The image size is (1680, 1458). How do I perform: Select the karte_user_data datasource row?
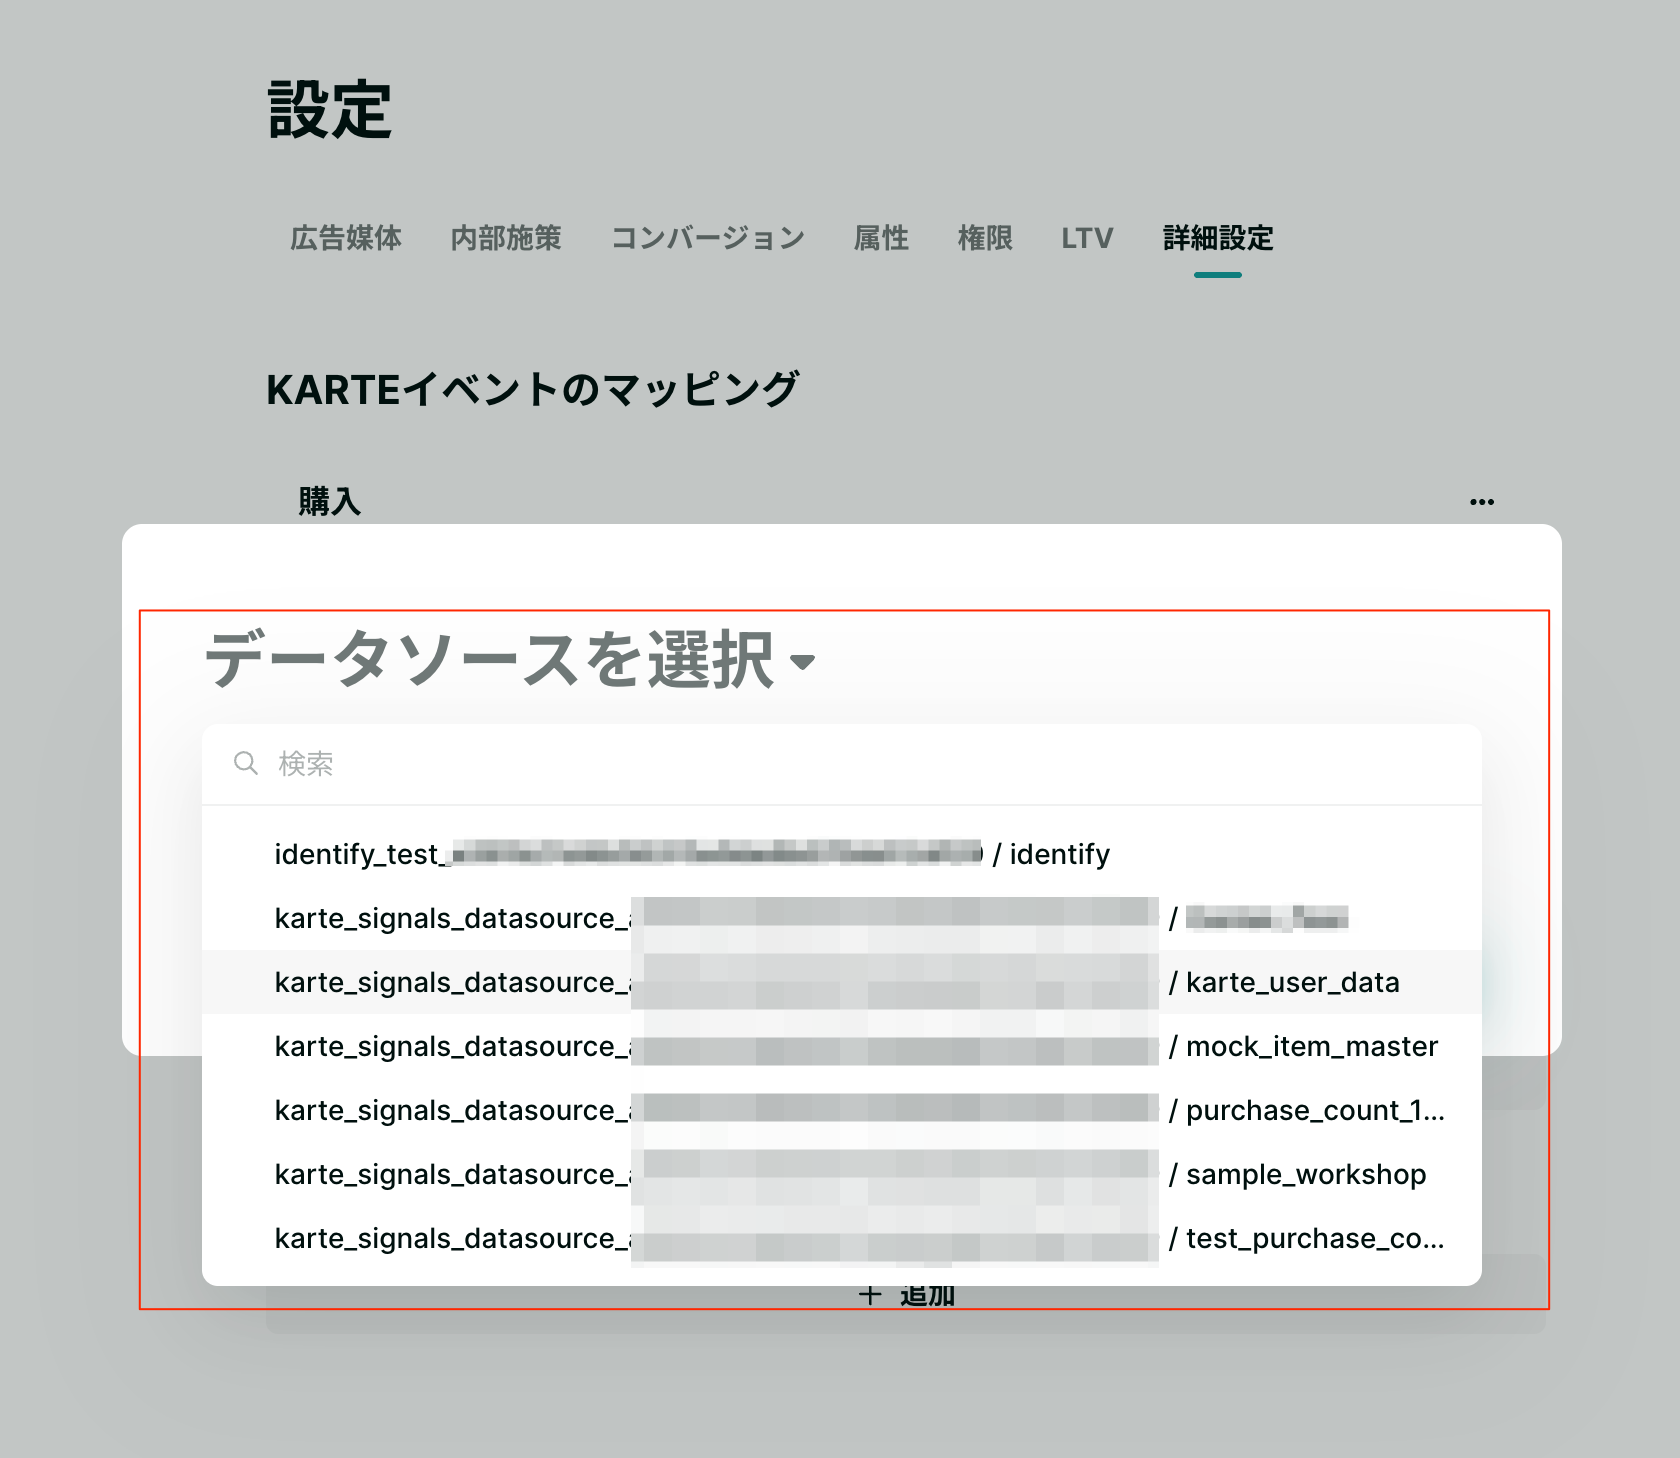(x=842, y=982)
